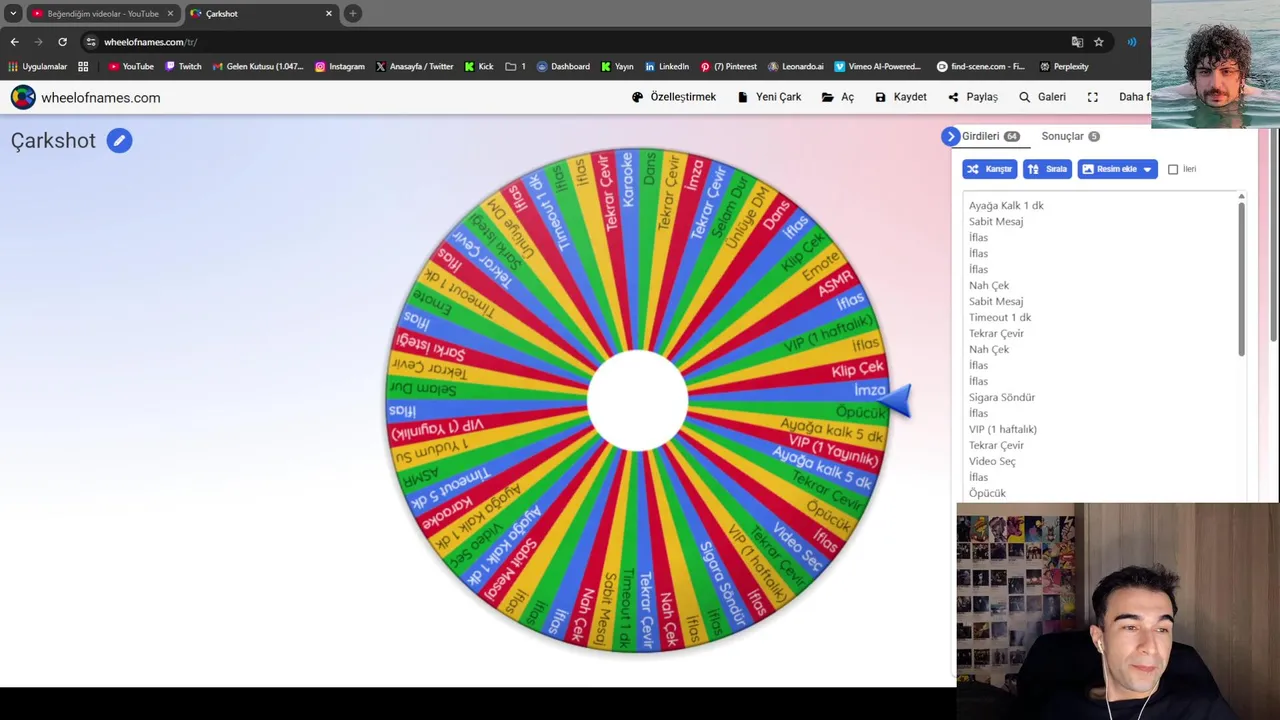Save the wheel with Kaydet
This screenshot has width=1280, height=720.
pyautogui.click(x=900, y=97)
